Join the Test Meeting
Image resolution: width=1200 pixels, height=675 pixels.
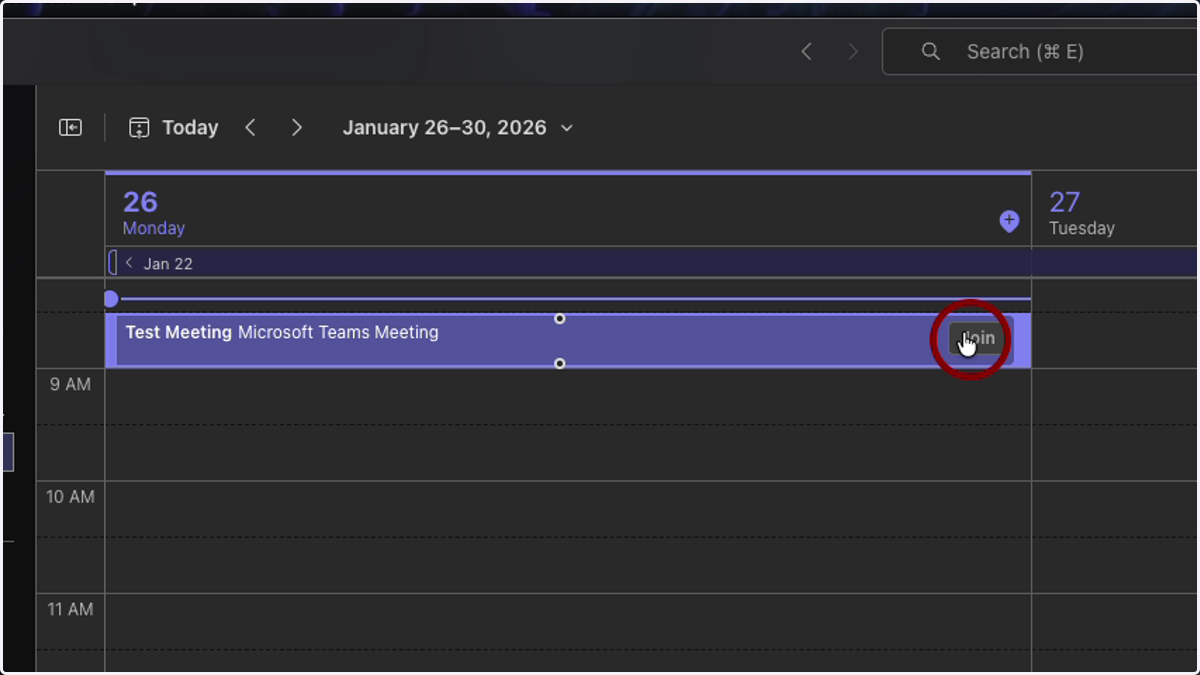click(x=981, y=339)
